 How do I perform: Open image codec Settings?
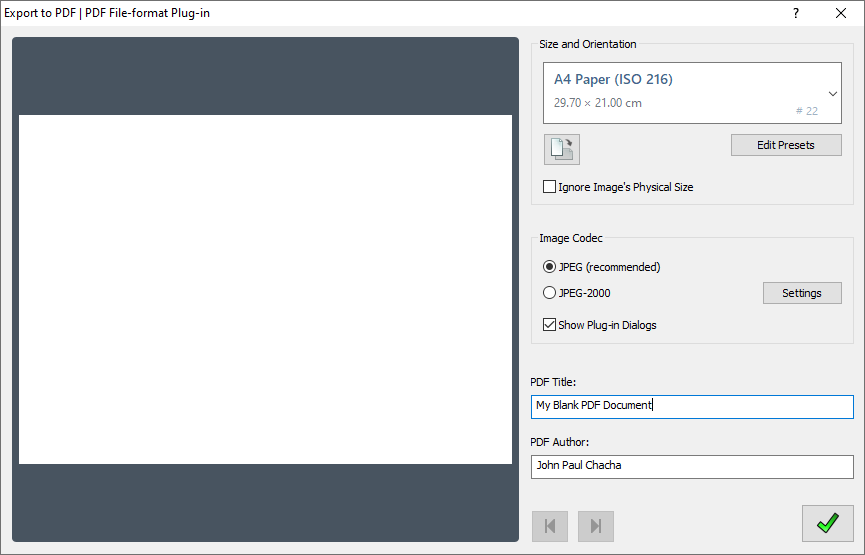[802, 293]
